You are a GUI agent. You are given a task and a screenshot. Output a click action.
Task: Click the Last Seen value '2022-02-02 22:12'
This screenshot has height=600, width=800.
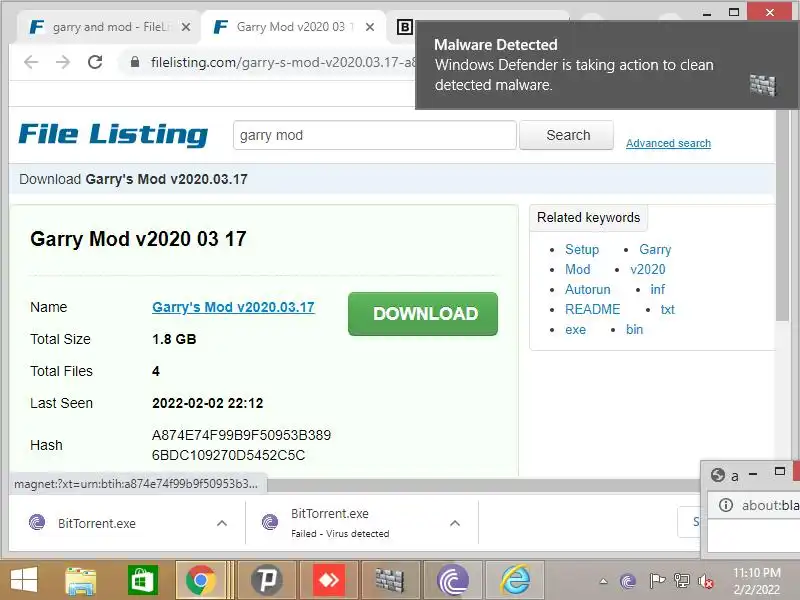click(208, 403)
